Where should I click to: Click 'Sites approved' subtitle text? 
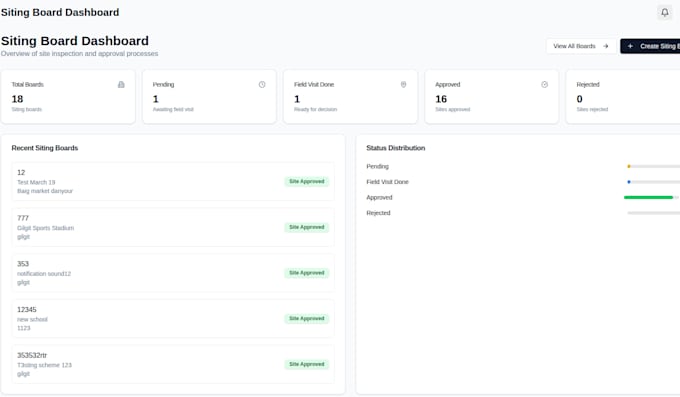click(x=452, y=109)
